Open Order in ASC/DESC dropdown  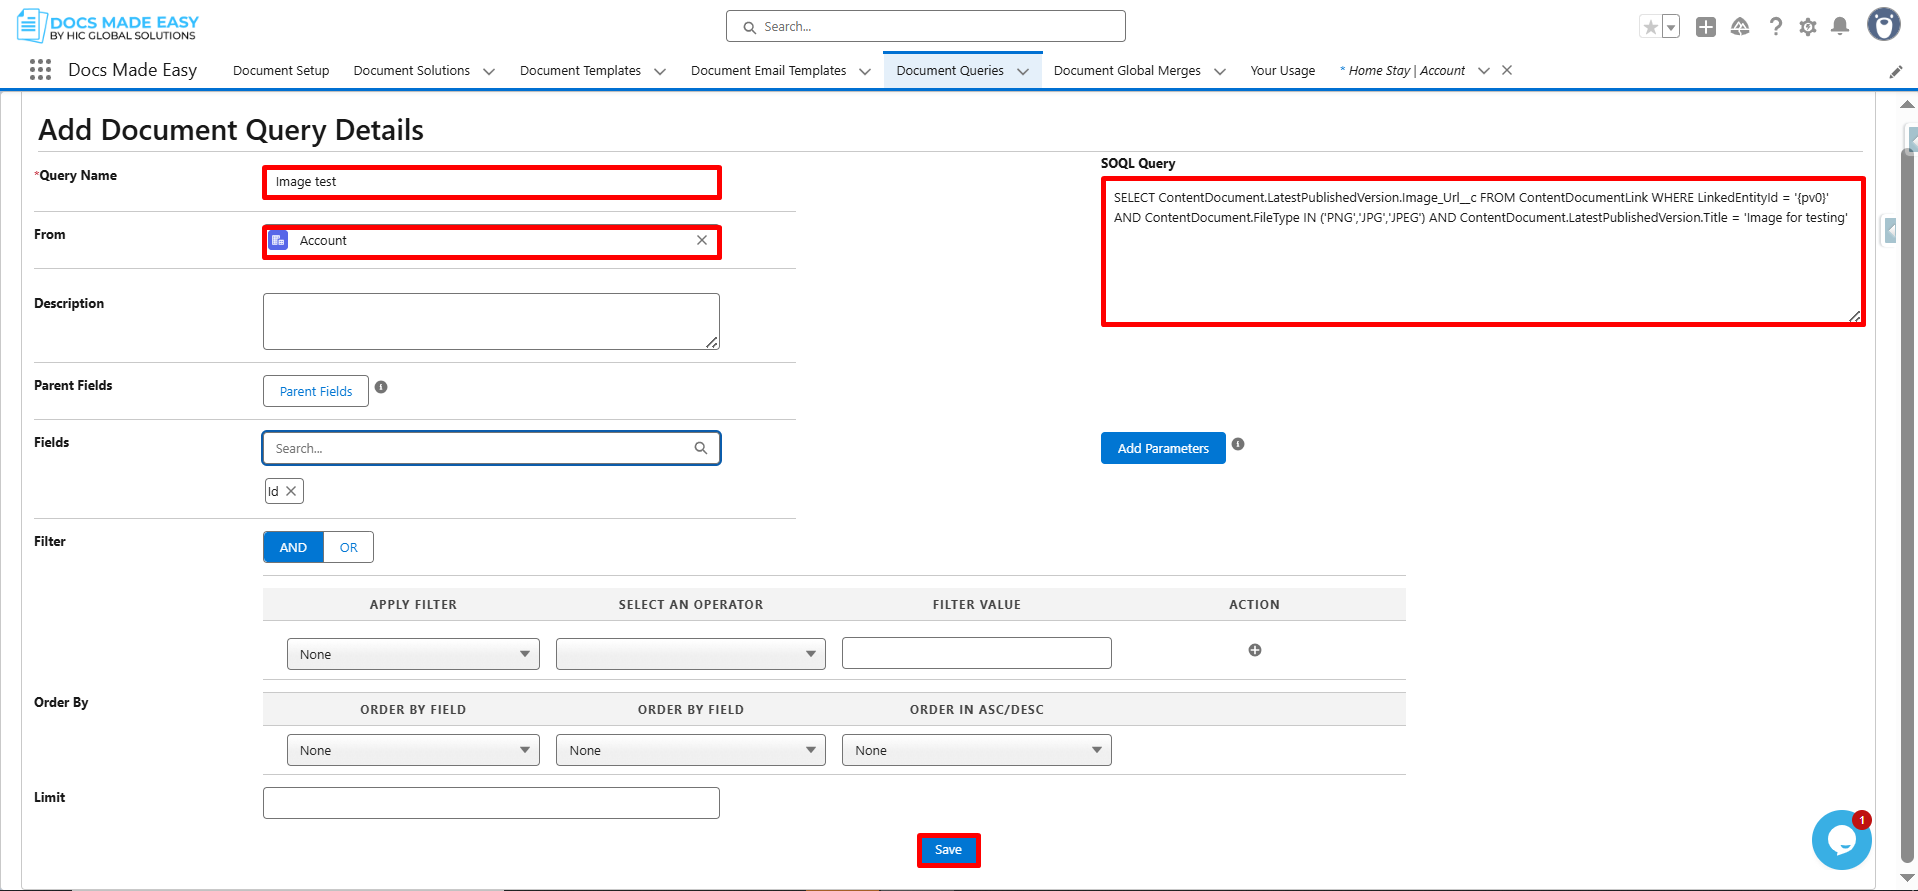[976, 750]
